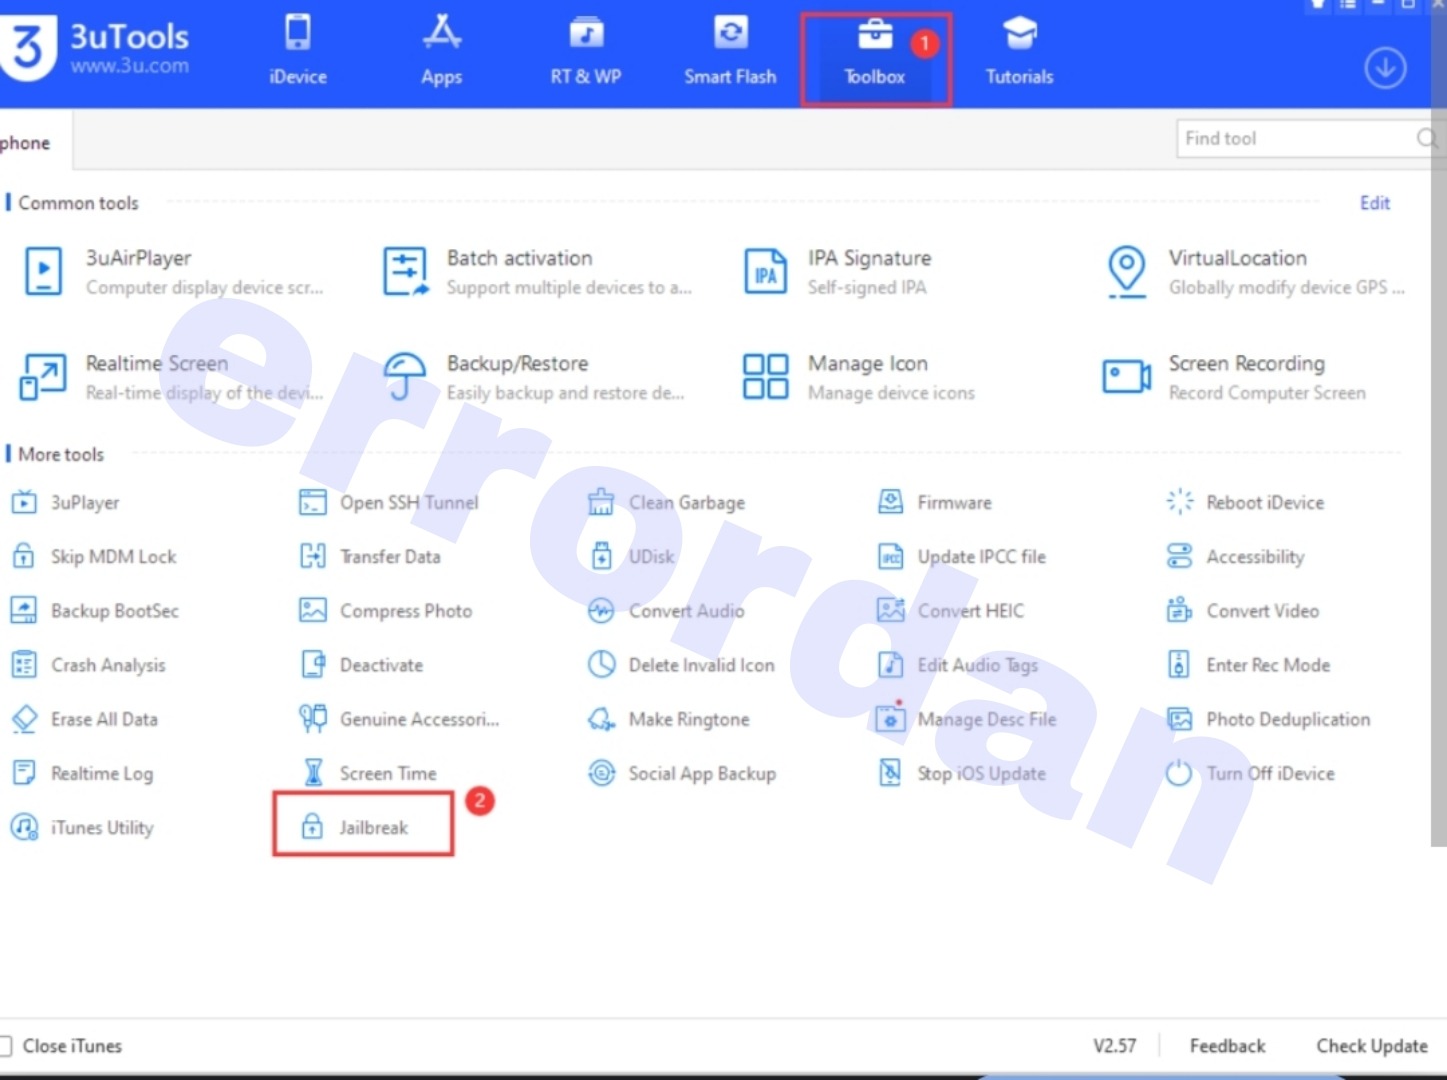Open the Social App Backup icon
The width and height of the screenshot is (1447, 1080).
coord(601,773)
